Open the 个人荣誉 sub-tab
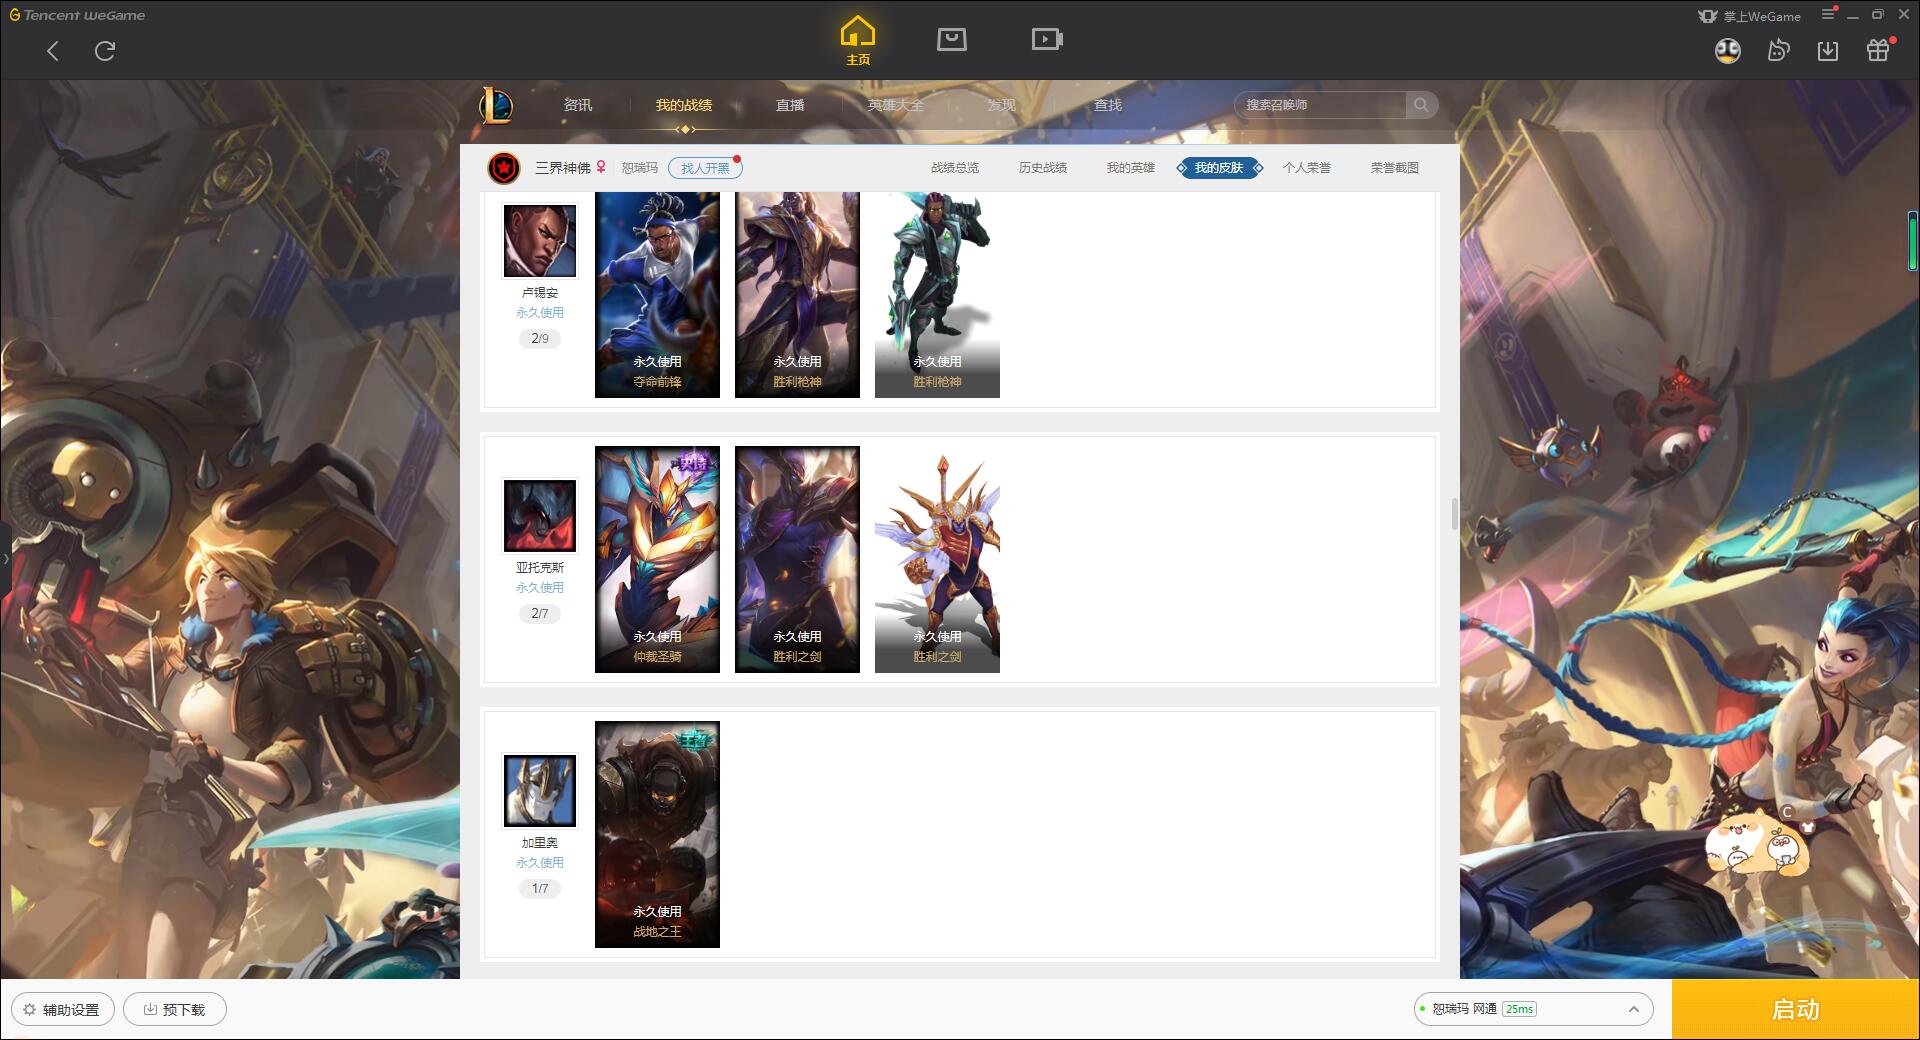This screenshot has height=1040, width=1920. tap(1307, 168)
